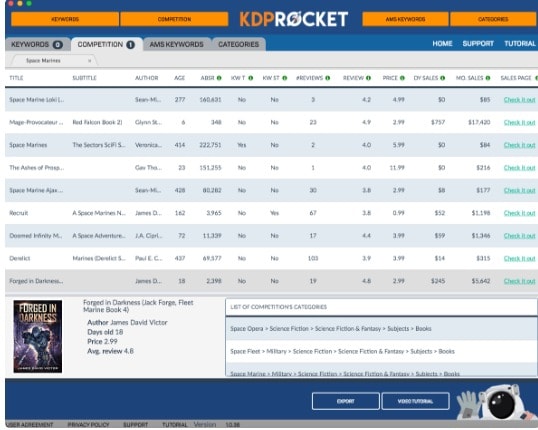
Task: Open Privacy Policy in footer
Action: point(88,425)
